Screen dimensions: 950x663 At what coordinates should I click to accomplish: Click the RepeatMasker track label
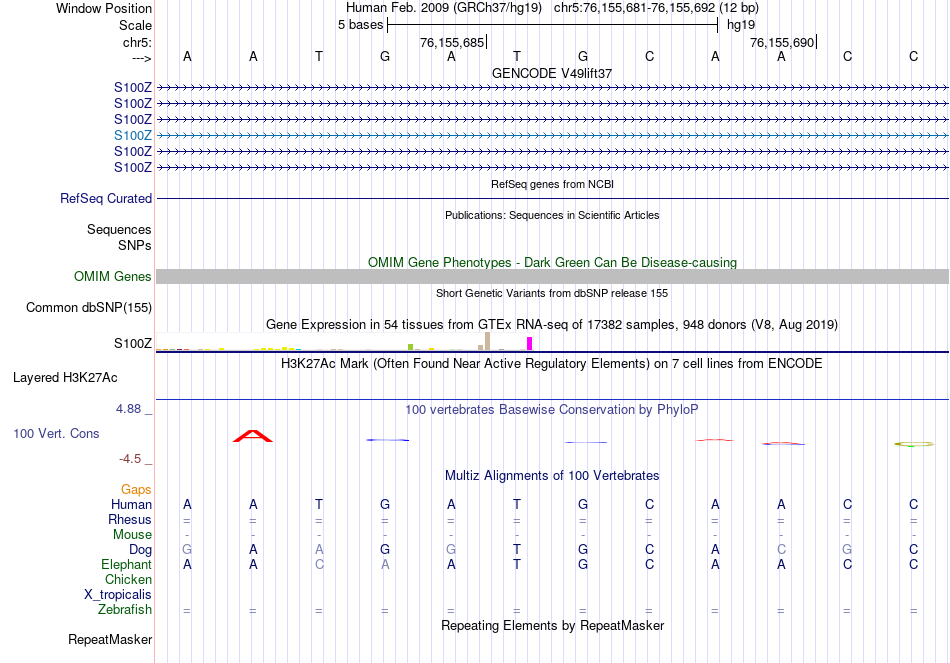point(110,639)
